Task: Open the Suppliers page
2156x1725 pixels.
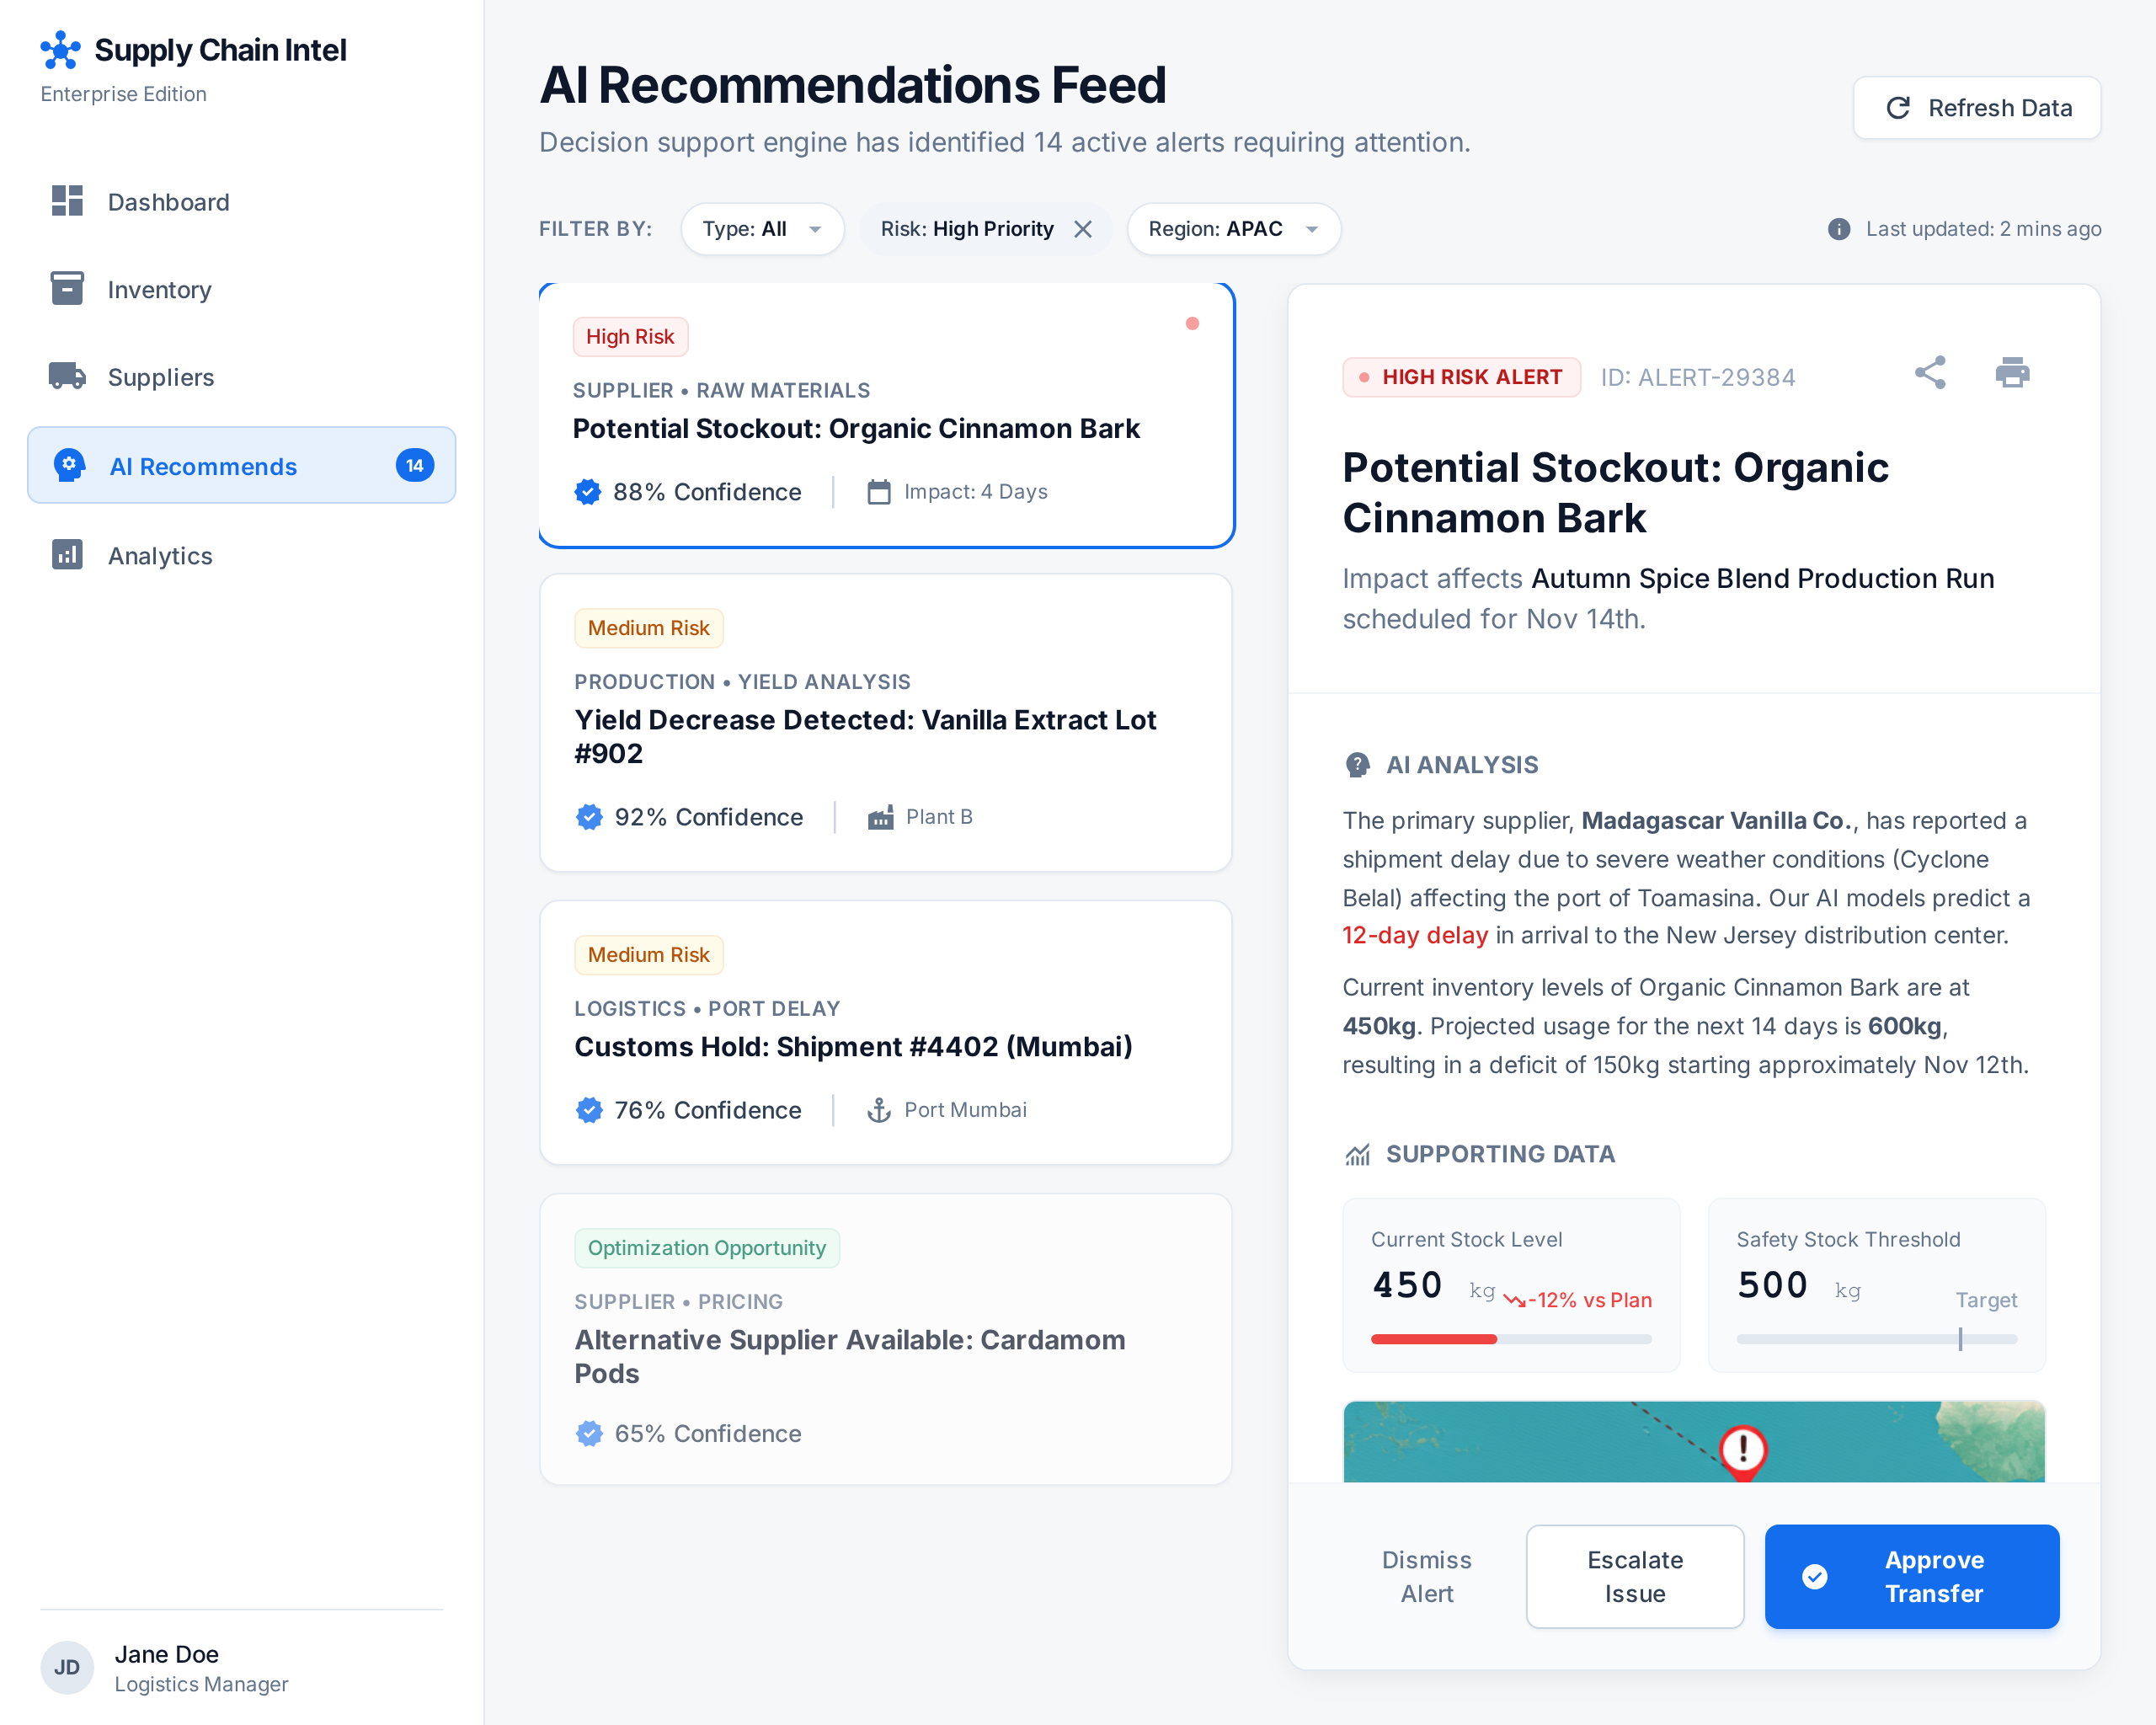Action: click(x=241, y=377)
